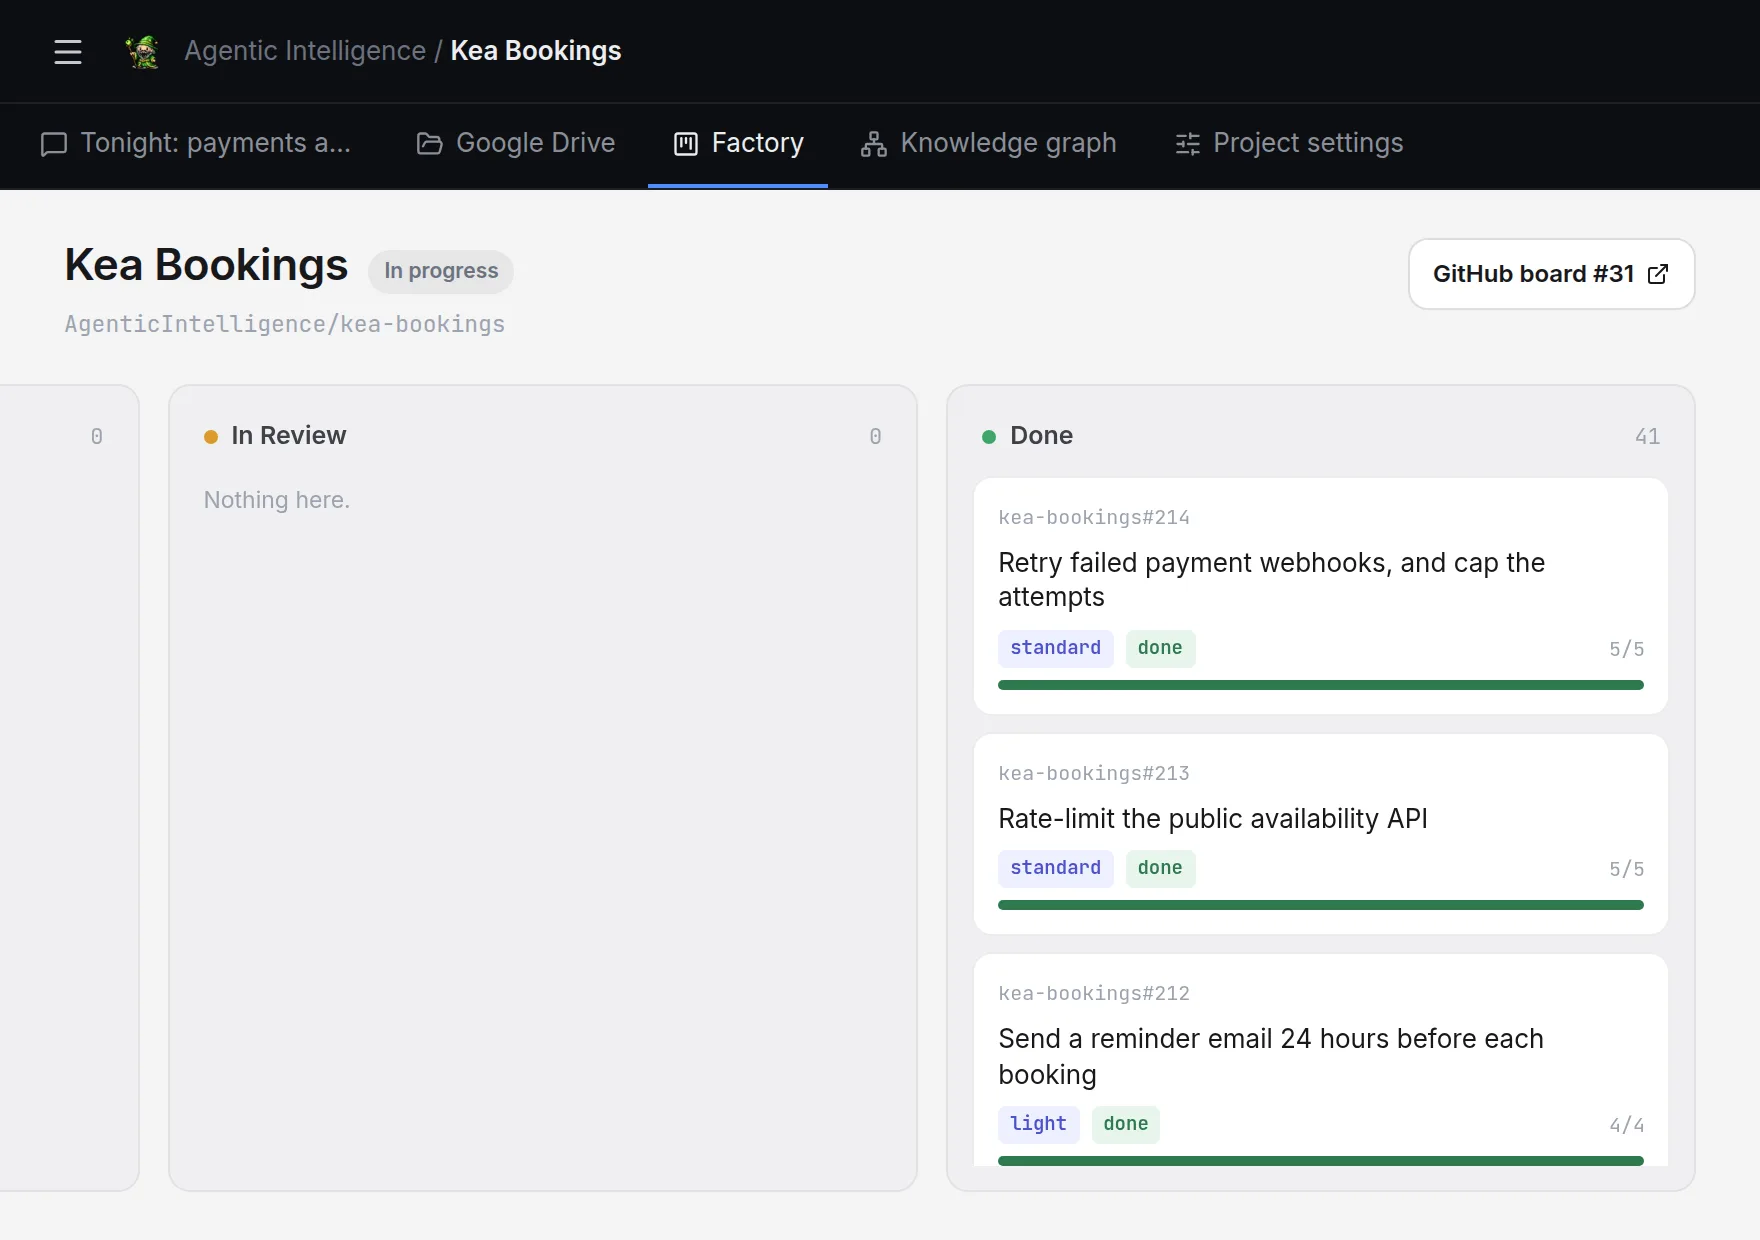Open GitHub board #31
Screen dimensions: 1760x1240
1551,274
